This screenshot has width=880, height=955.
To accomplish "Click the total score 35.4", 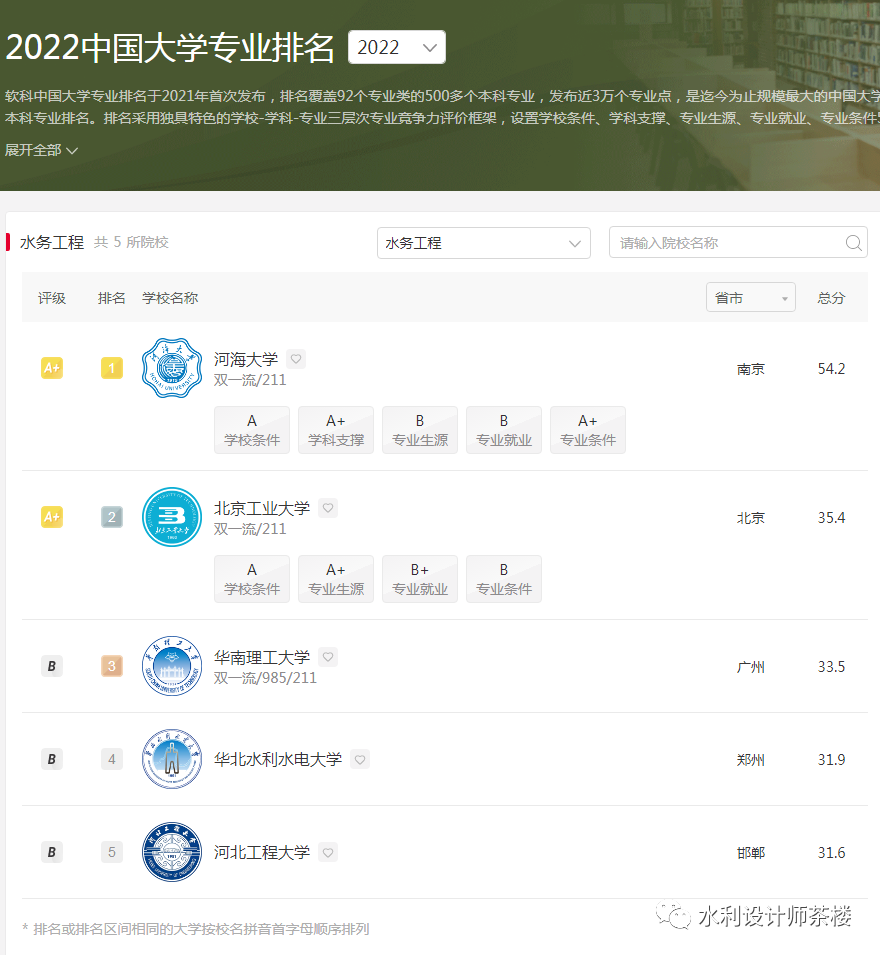I will pos(831,518).
